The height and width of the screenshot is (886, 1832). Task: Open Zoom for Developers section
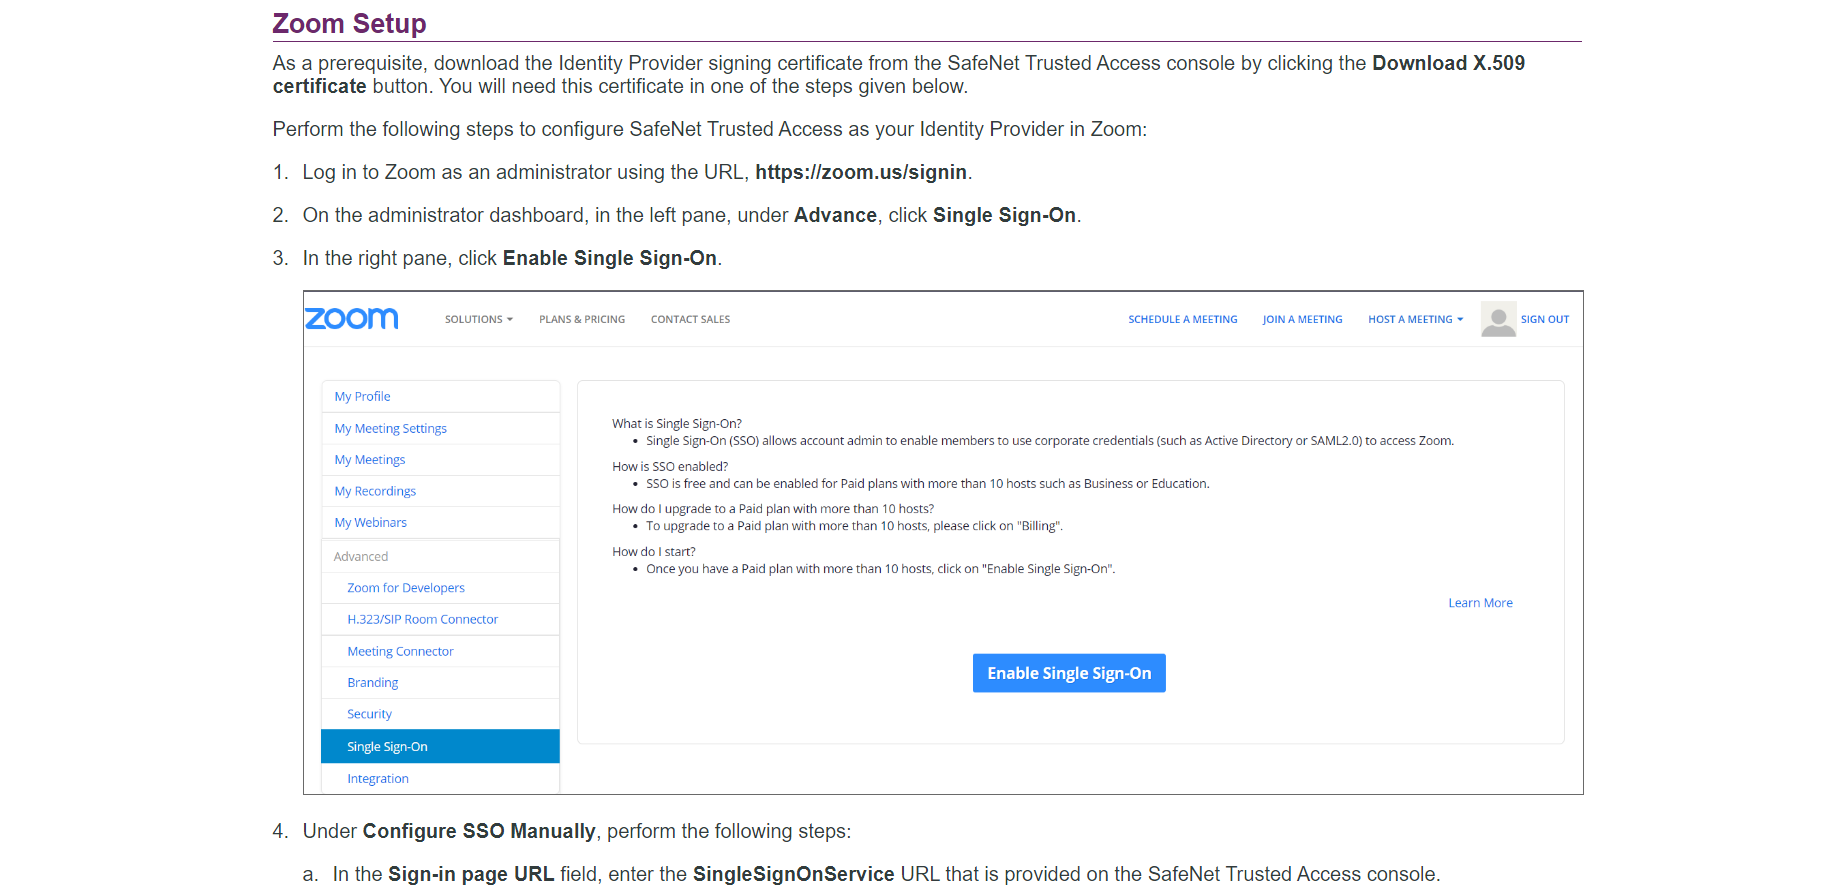(x=405, y=588)
